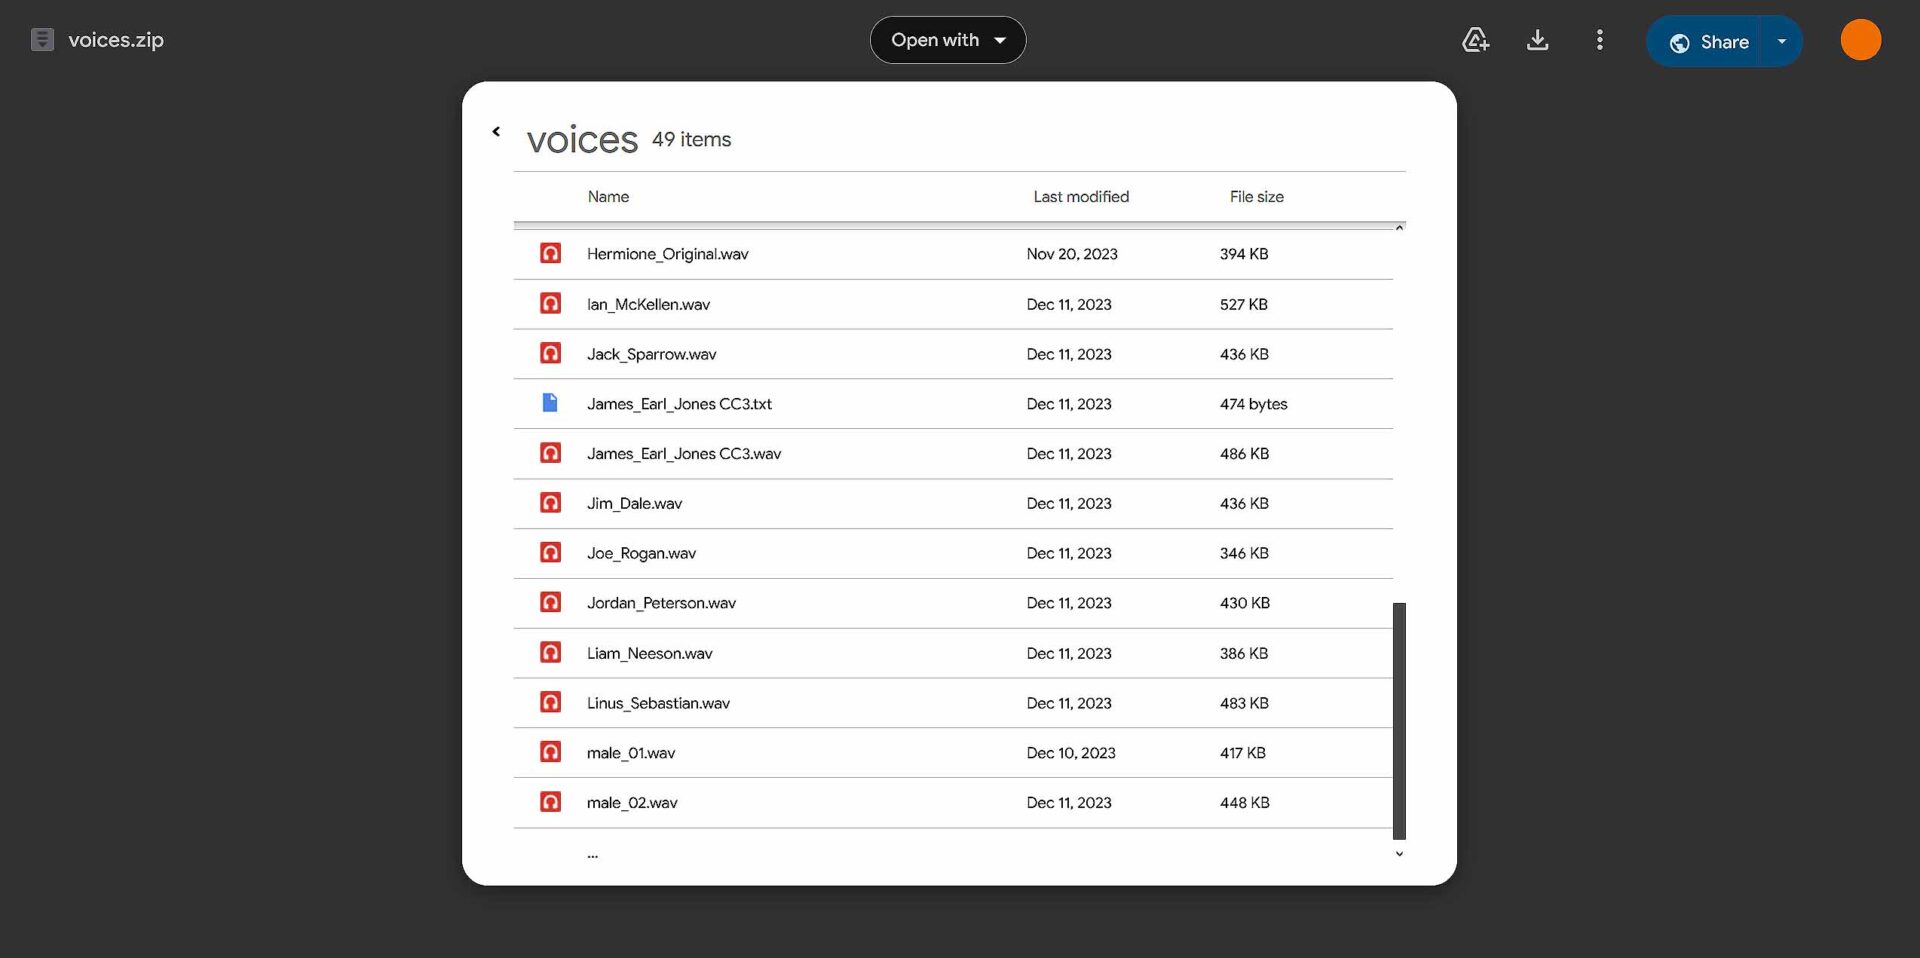1920x958 pixels.
Task: Sort by the Last modified column header
Action: point(1081,197)
